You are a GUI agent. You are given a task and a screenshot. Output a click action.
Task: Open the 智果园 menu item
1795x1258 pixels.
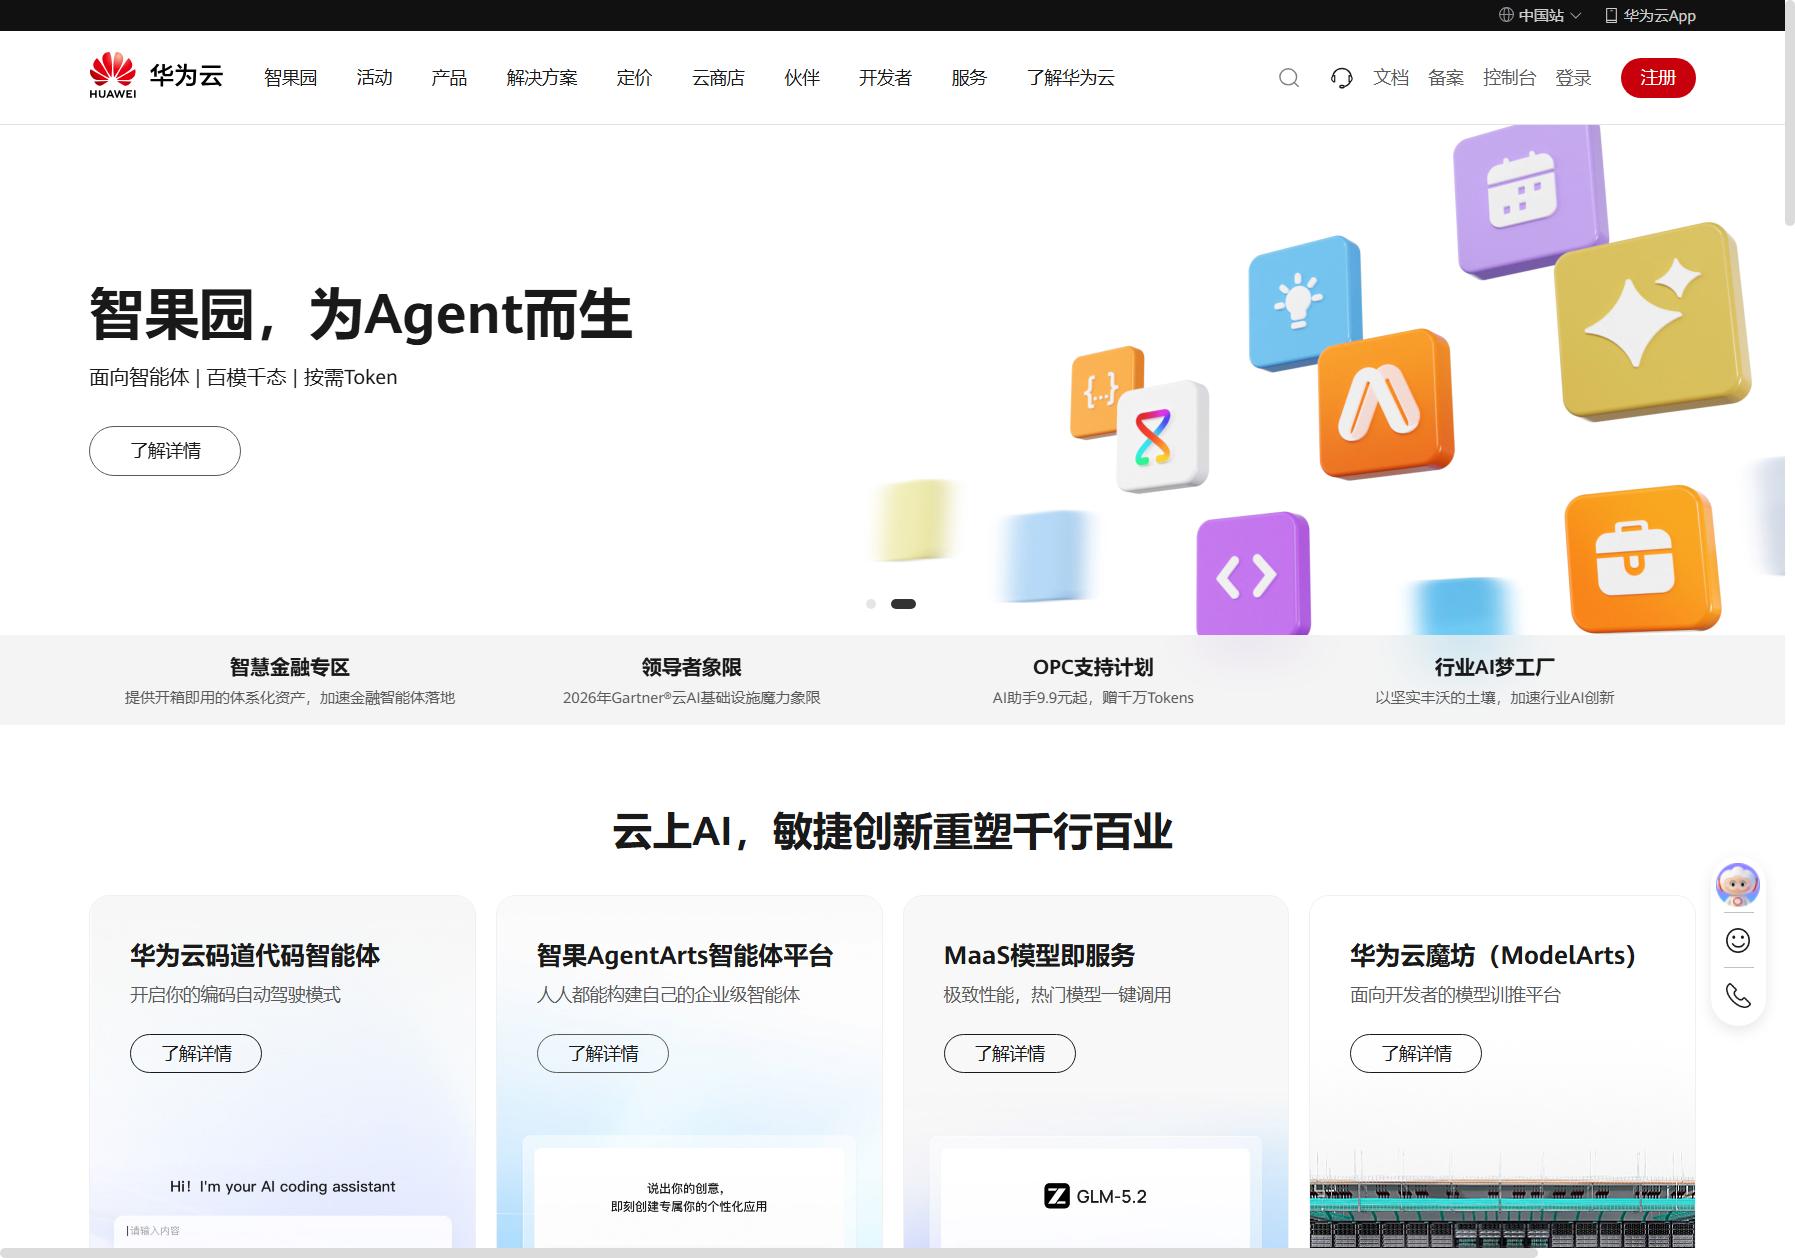(x=290, y=78)
